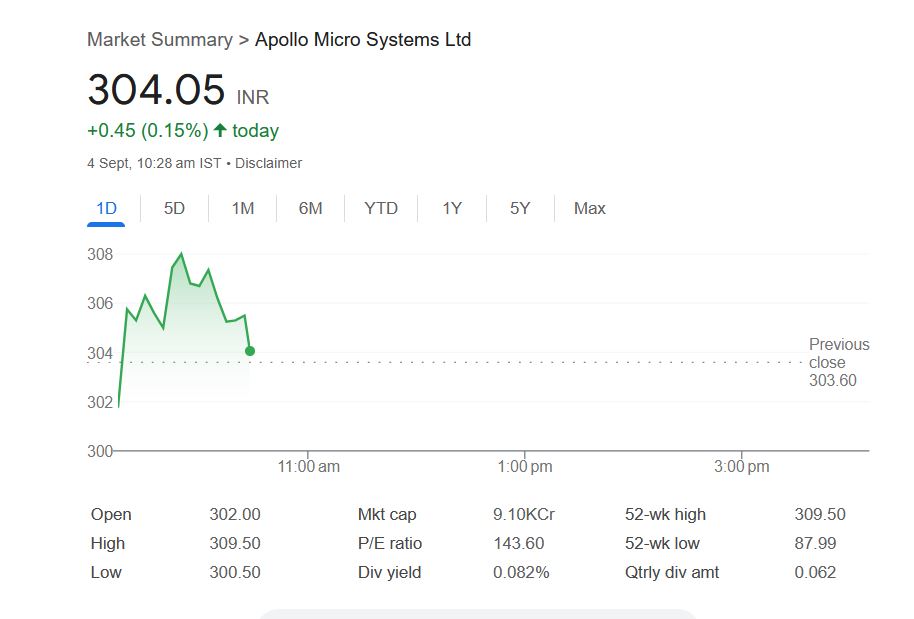Click the Apollo Micro Systems Ltd title

[363, 40]
